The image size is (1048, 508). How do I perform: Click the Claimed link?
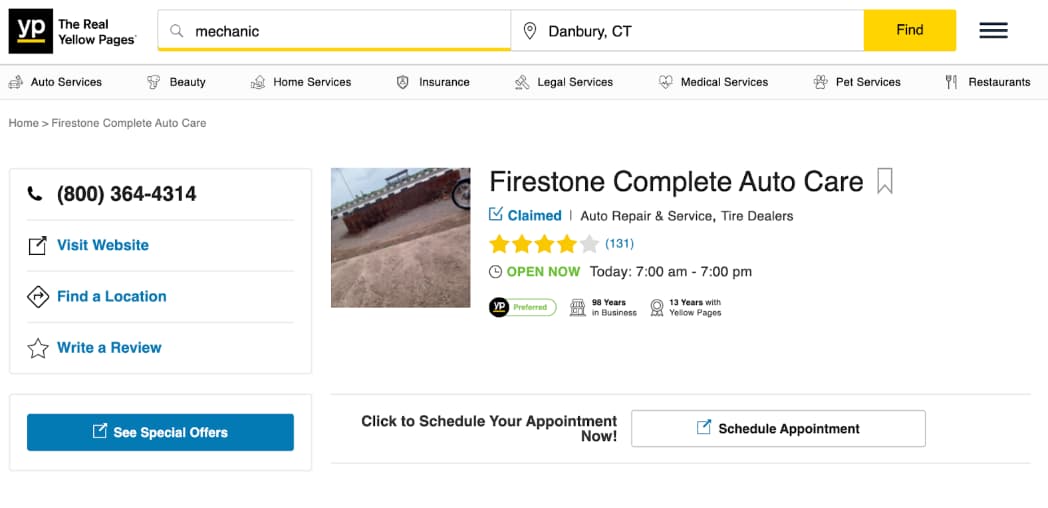click(x=535, y=216)
